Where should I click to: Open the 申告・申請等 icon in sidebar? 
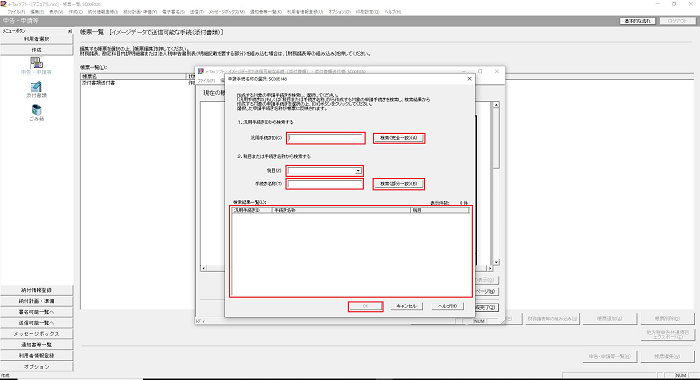[36, 65]
